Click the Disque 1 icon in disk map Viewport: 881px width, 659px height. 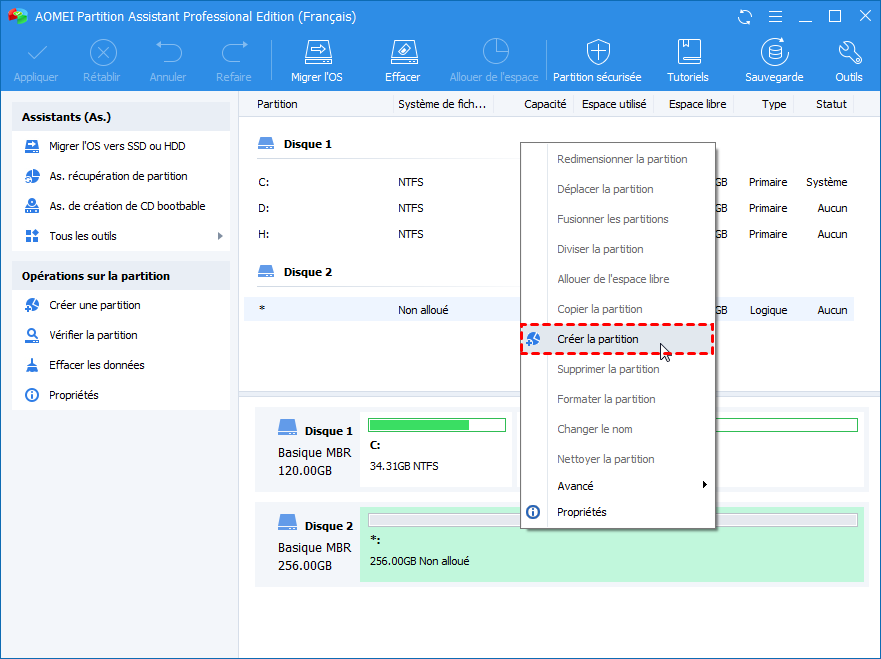coord(287,428)
